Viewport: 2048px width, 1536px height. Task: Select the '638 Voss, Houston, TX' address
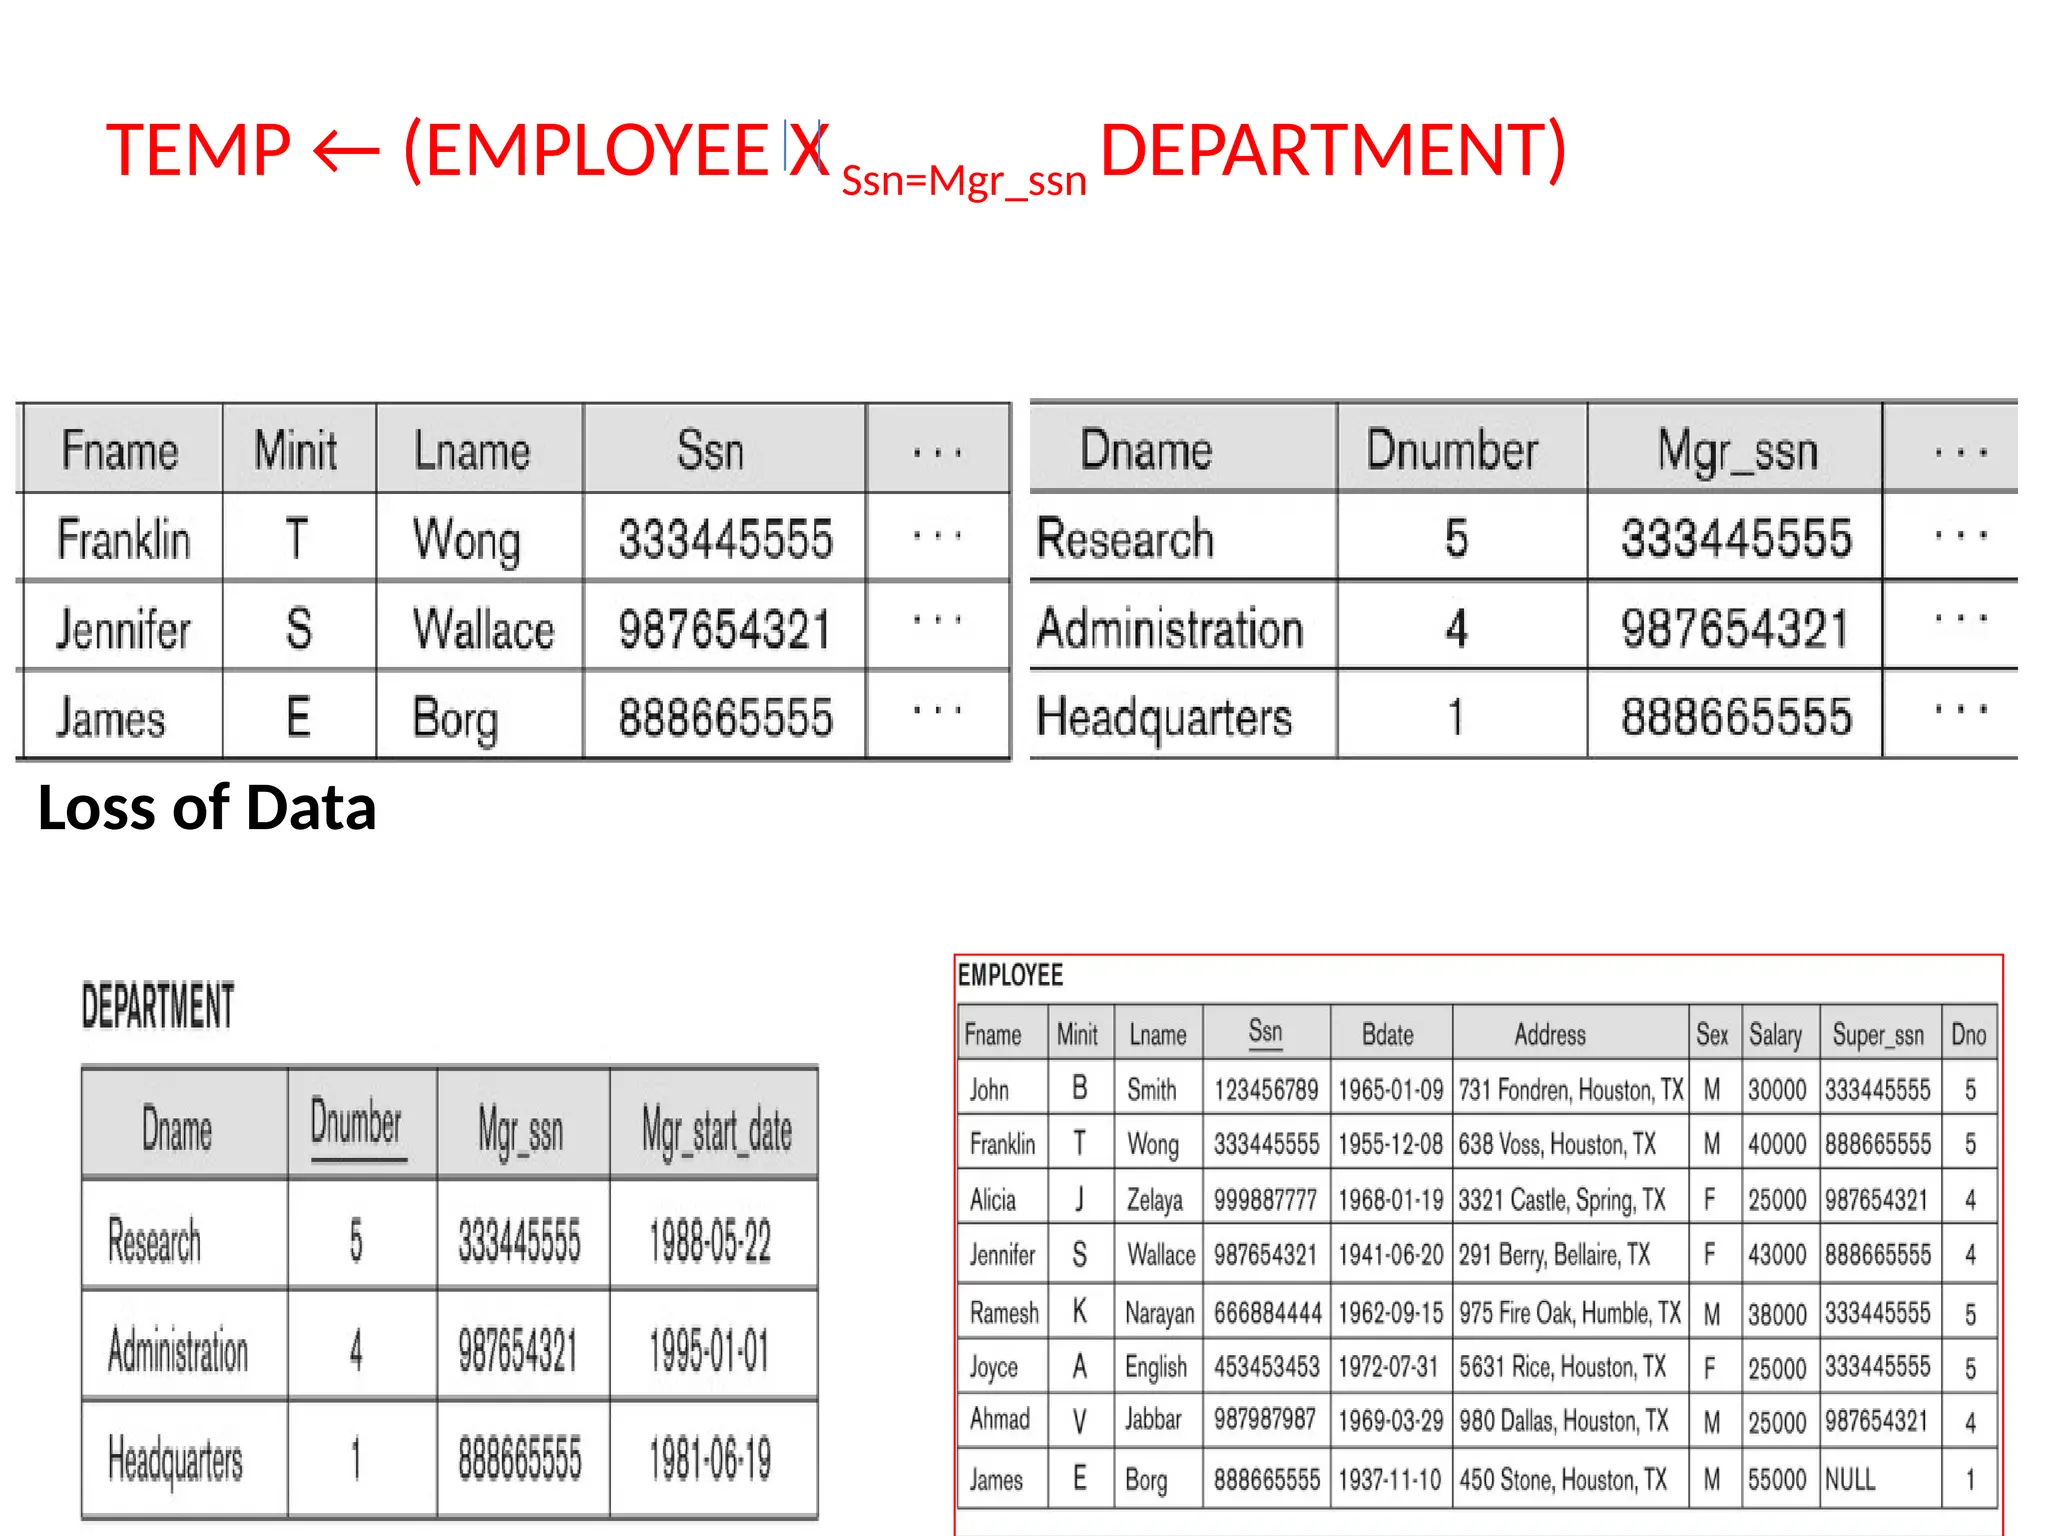pyautogui.click(x=1557, y=1144)
